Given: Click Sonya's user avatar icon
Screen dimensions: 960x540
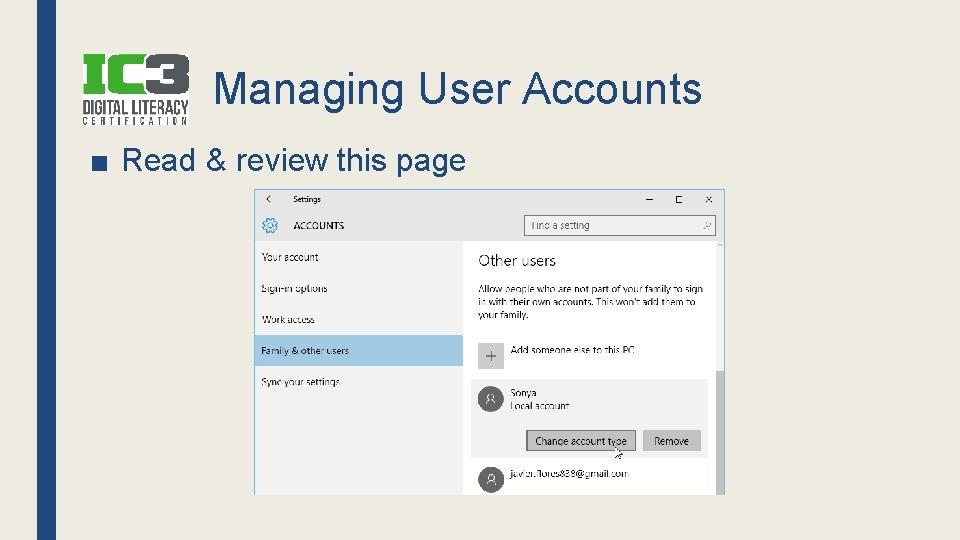Looking at the screenshot, I should pyautogui.click(x=490, y=399).
